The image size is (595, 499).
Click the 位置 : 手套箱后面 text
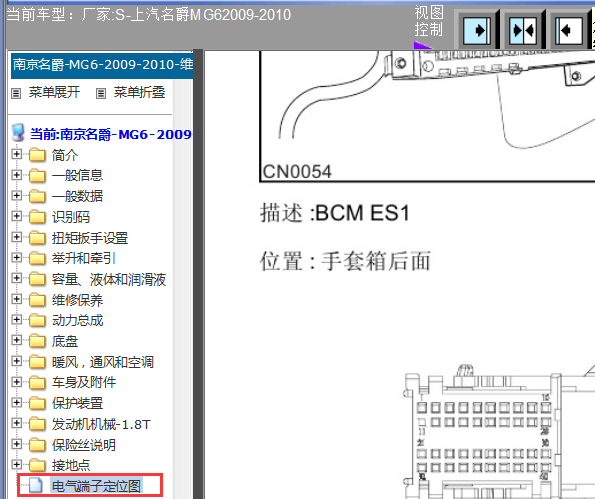click(x=345, y=261)
